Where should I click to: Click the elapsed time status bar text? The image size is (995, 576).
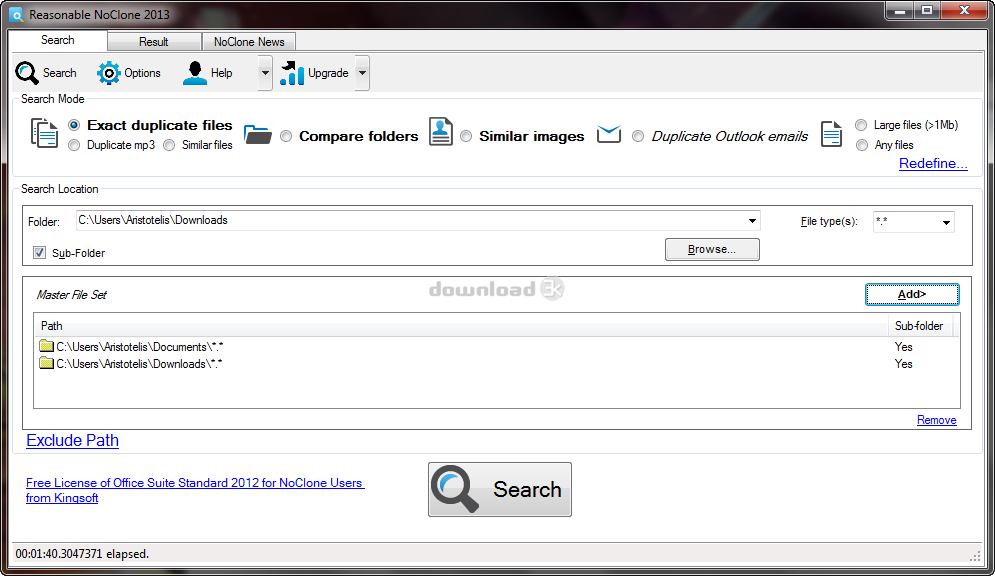(x=82, y=554)
